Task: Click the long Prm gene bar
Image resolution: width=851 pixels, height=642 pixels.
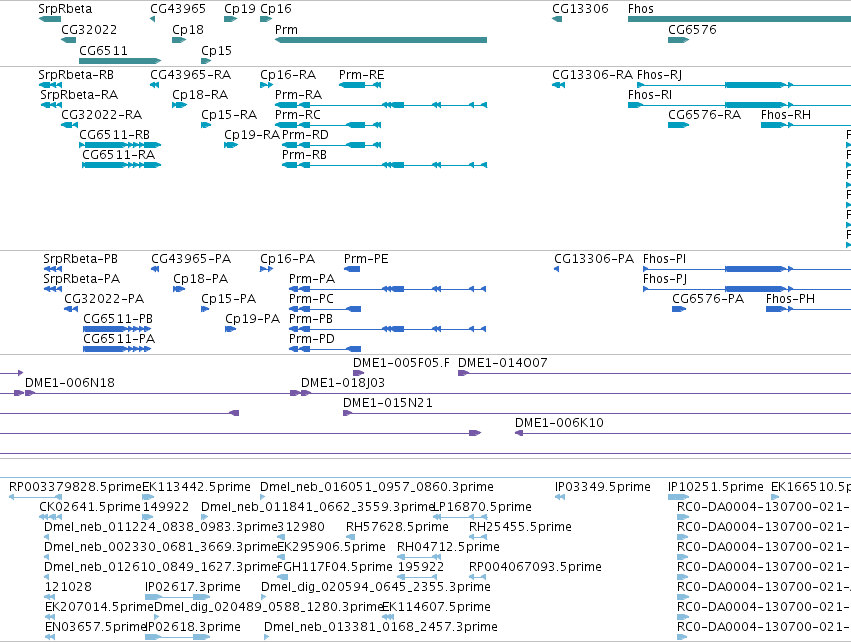Action: (x=381, y=40)
